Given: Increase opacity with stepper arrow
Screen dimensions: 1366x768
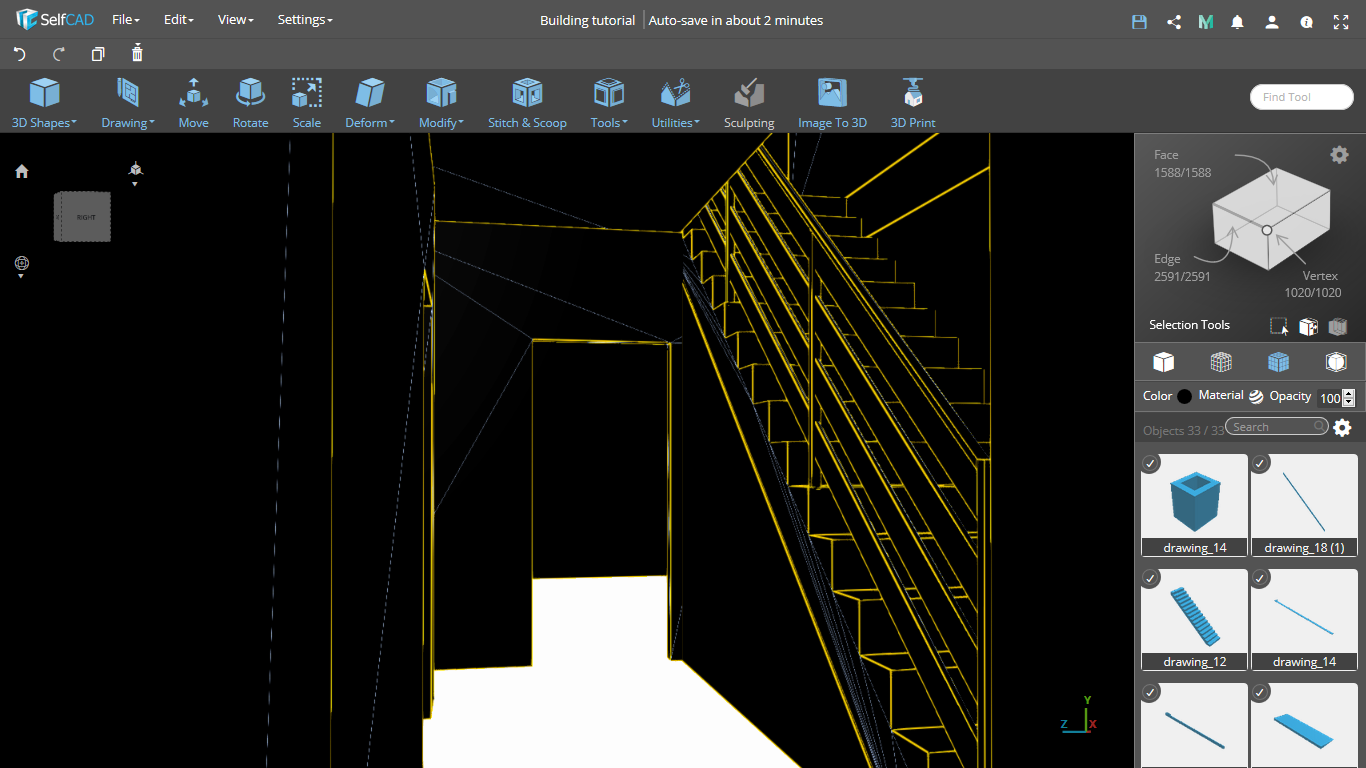Looking at the screenshot, I should click(1349, 394).
